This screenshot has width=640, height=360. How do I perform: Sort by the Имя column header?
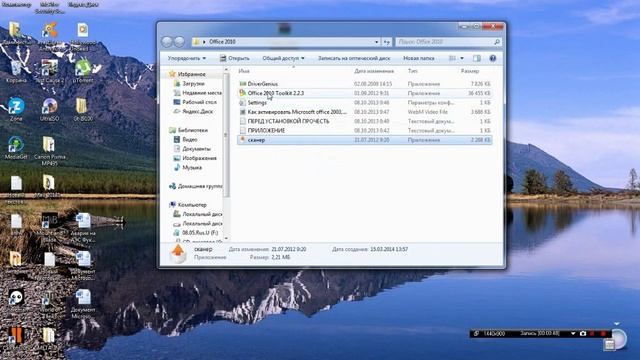click(x=244, y=71)
